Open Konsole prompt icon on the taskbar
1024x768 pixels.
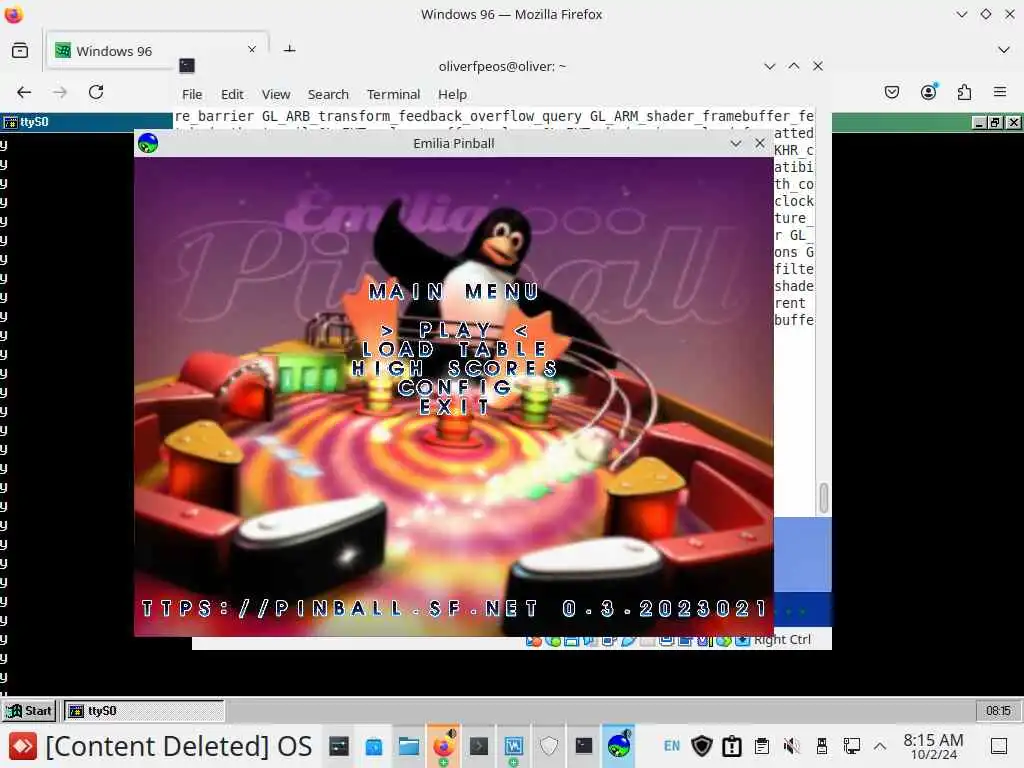(479, 746)
